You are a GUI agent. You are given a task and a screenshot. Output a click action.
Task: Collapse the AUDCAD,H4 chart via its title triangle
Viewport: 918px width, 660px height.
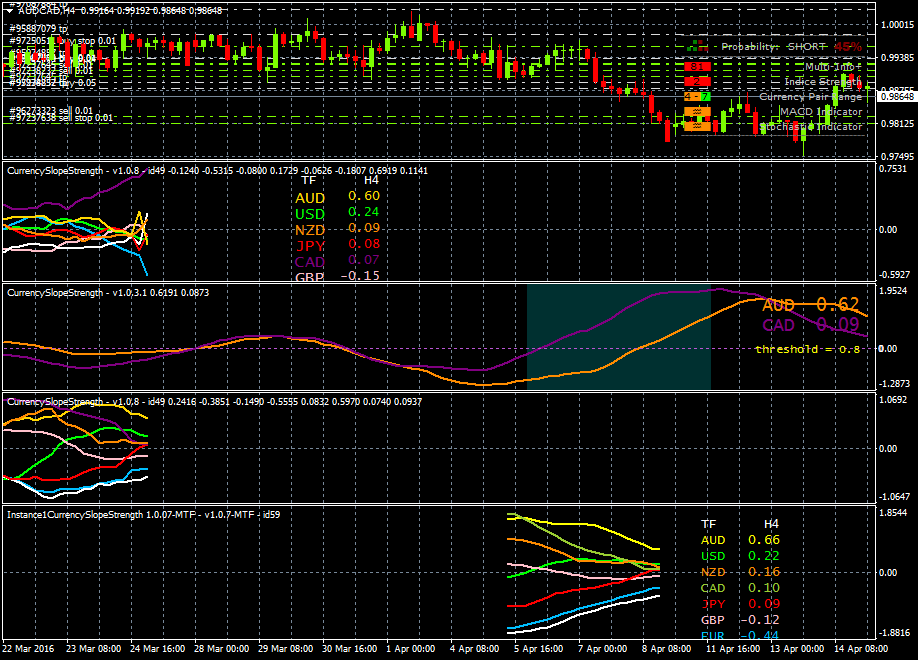pyautogui.click(x=9, y=12)
